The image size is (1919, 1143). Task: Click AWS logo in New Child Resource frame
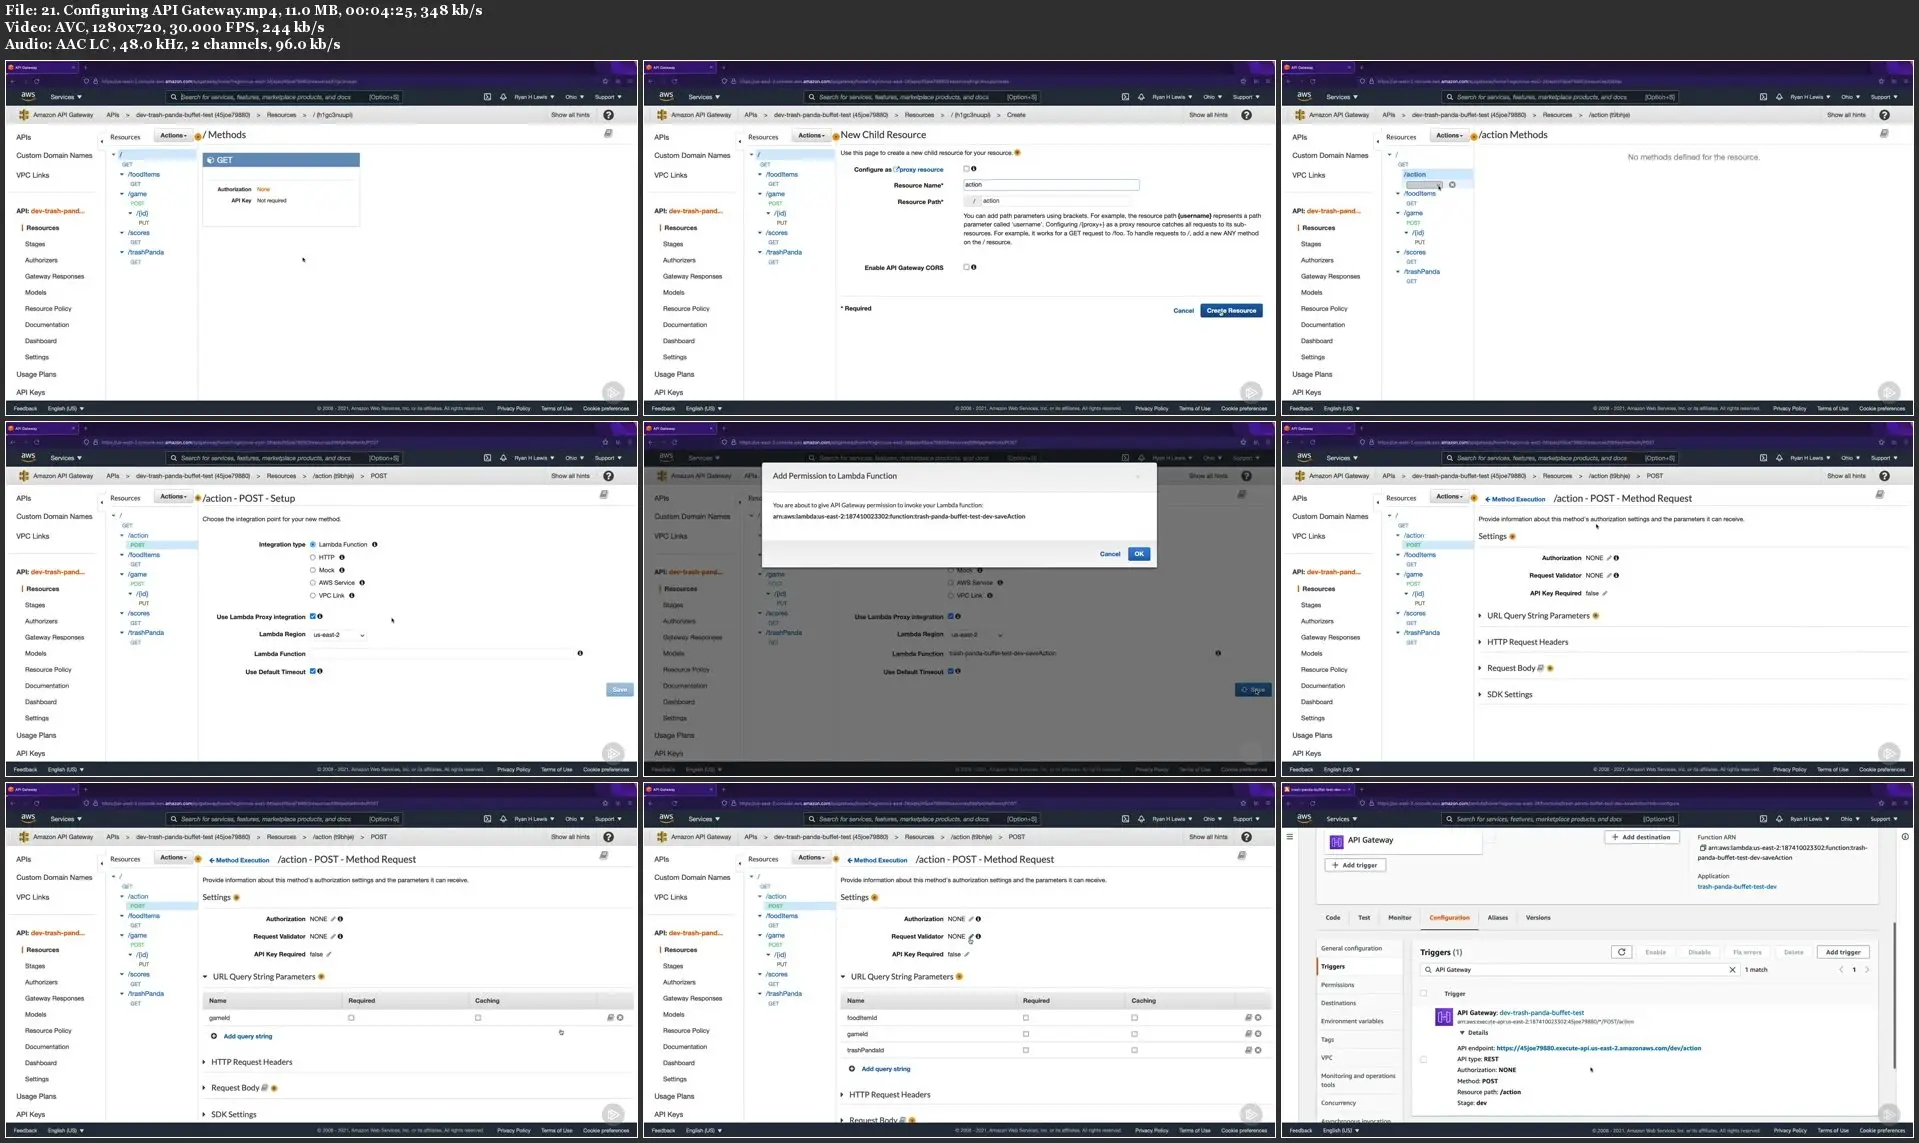(666, 97)
